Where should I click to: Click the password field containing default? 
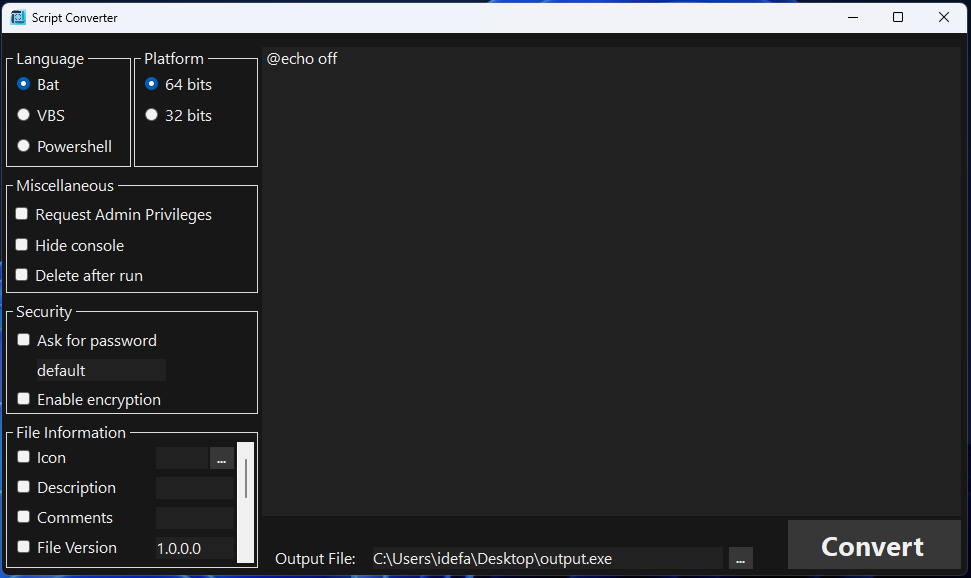(99, 370)
